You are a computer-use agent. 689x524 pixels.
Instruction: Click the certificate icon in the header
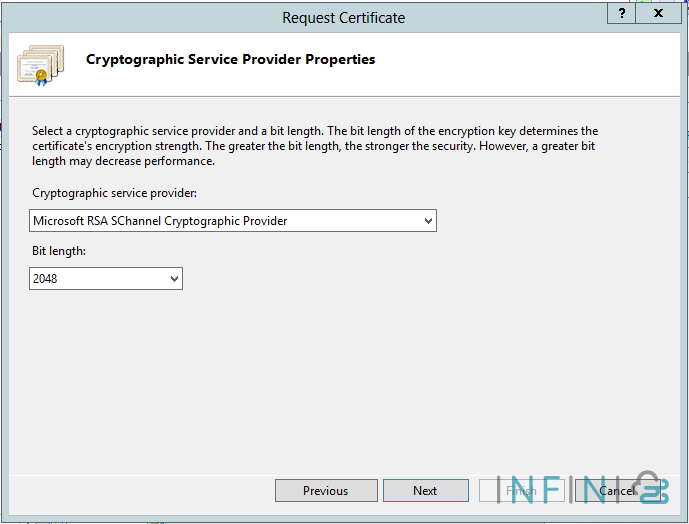tap(40, 63)
